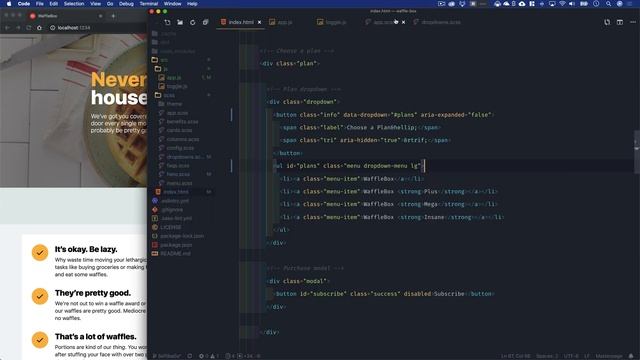Screen dimensions: 640x360
Task: Expand the .cache folder
Action: tap(164, 33)
